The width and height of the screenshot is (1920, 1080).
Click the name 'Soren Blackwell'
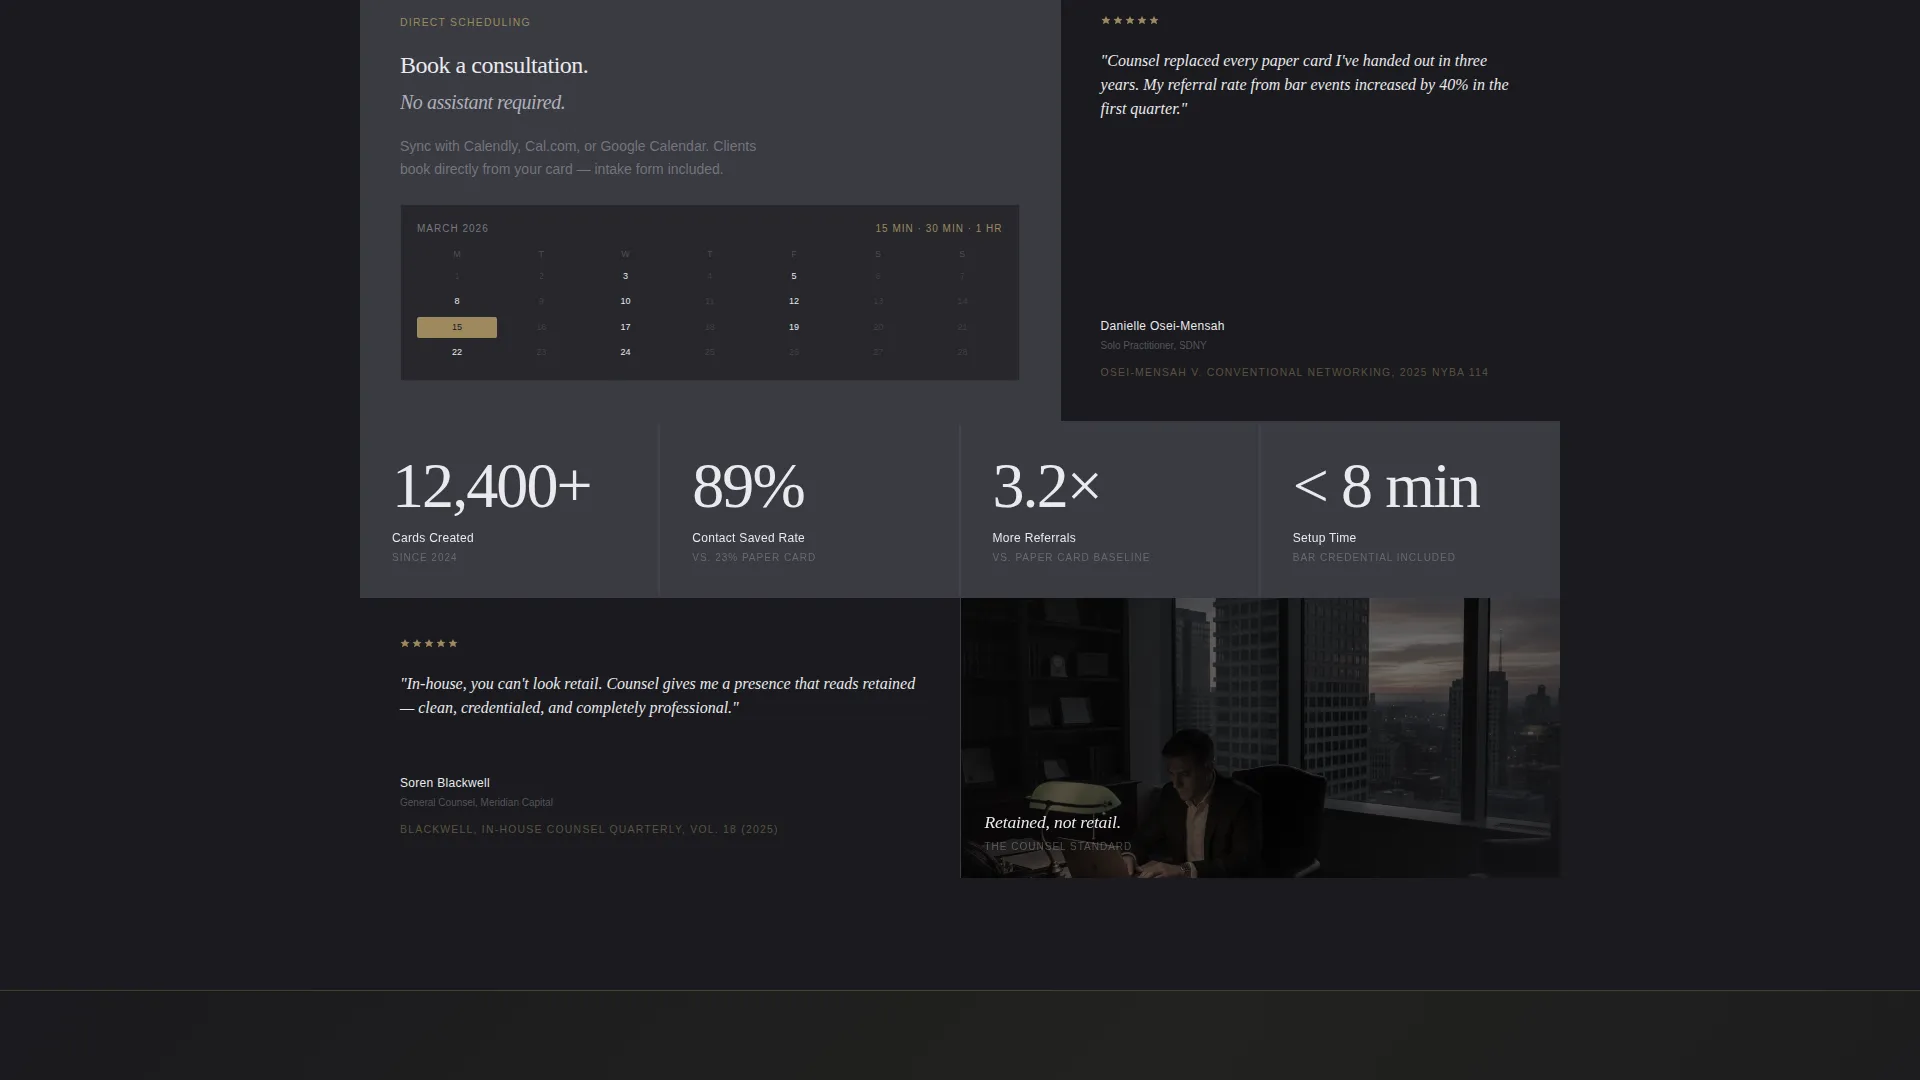[x=445, y=783]
